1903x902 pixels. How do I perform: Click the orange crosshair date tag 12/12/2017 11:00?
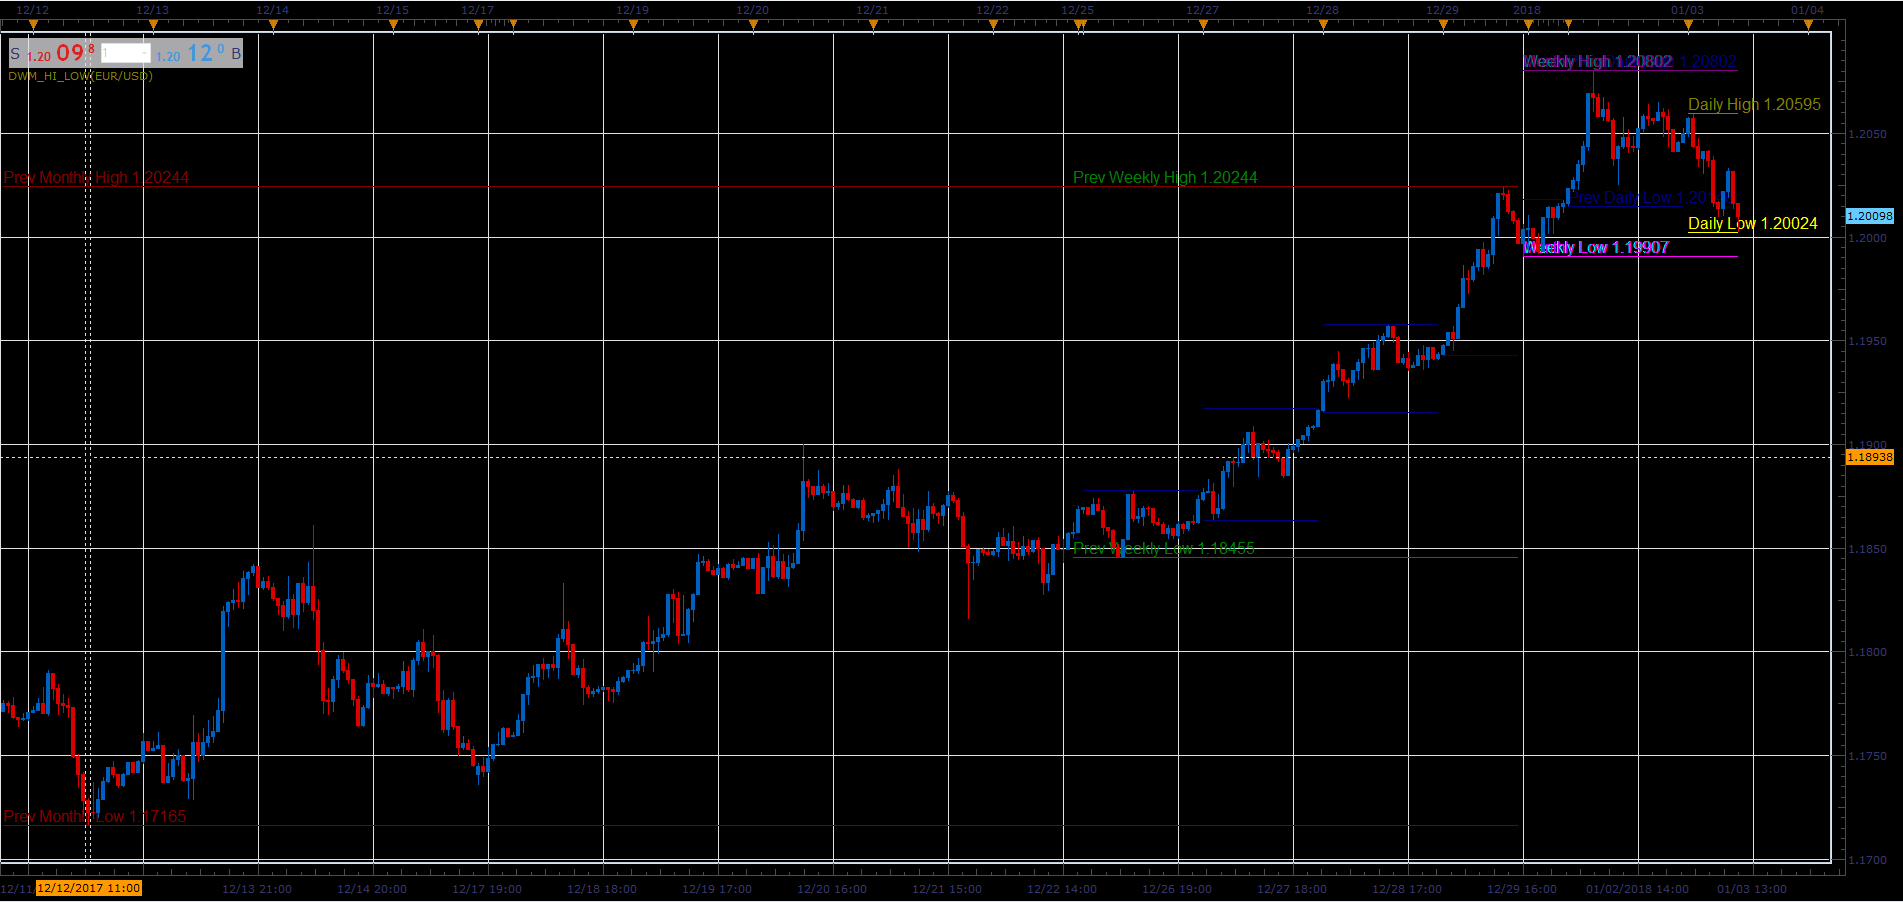[89, 888]
